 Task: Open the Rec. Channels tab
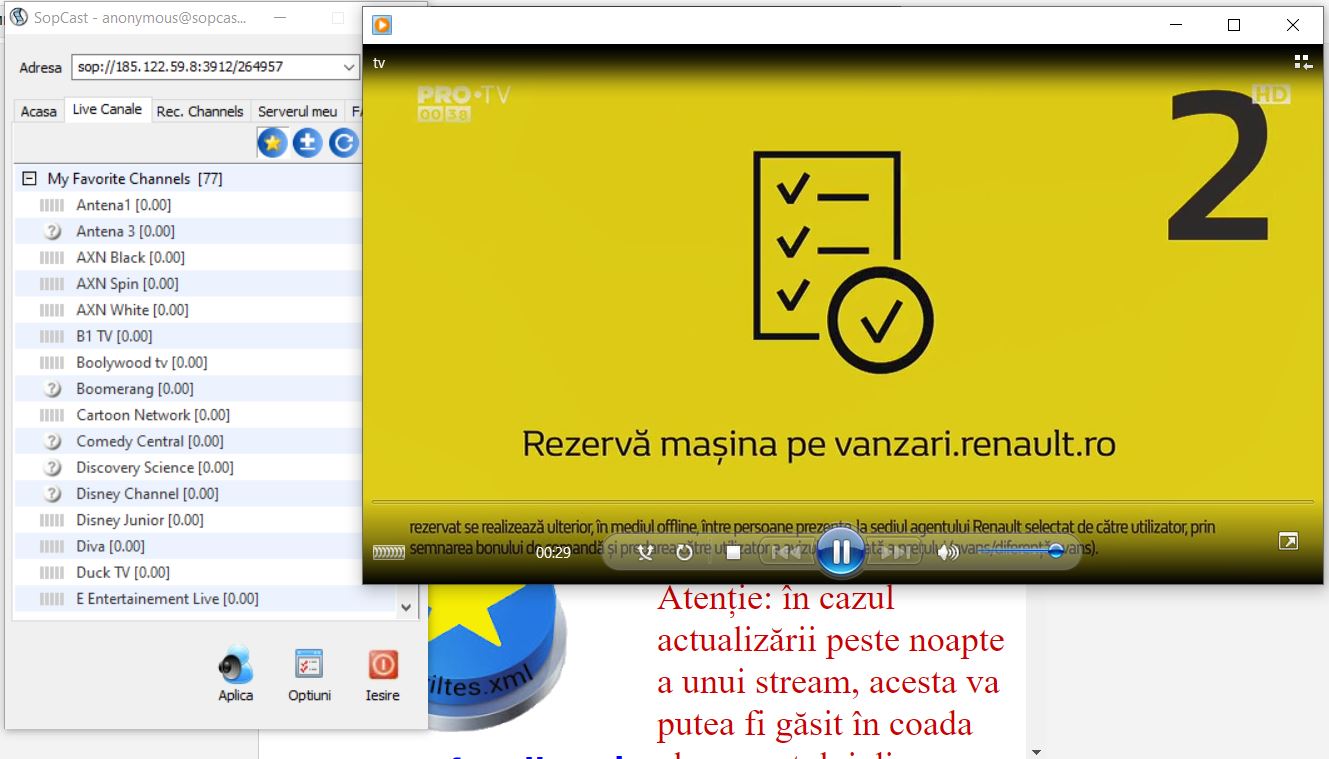pyautogui.click(x=200, y=111)
